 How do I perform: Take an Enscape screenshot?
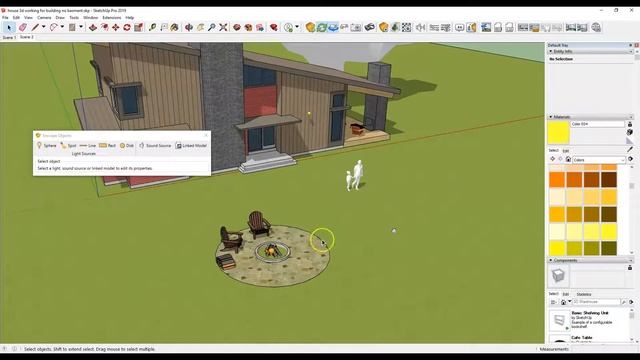tap(486, 27)
